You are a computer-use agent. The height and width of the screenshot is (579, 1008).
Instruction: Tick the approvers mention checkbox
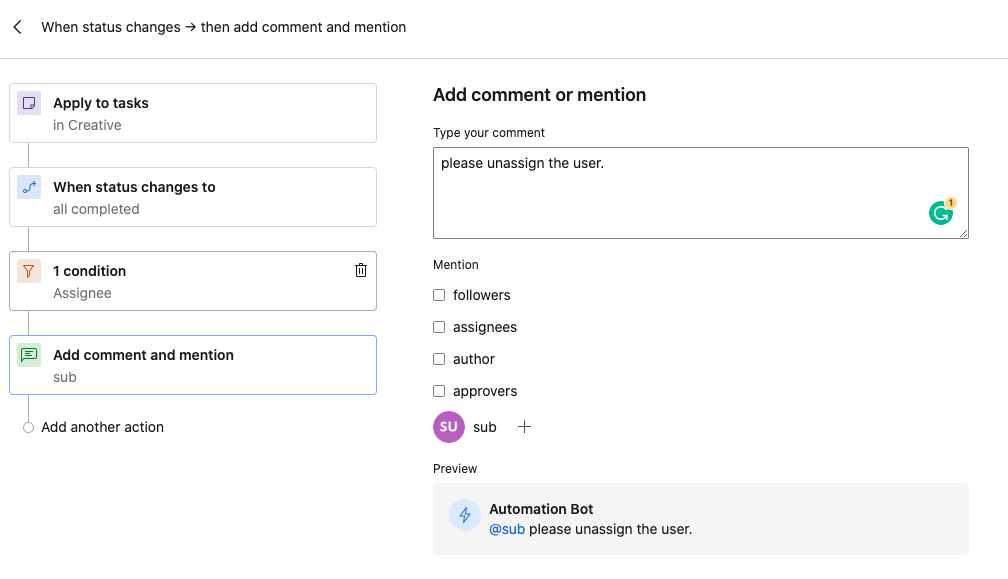[439, 391]
